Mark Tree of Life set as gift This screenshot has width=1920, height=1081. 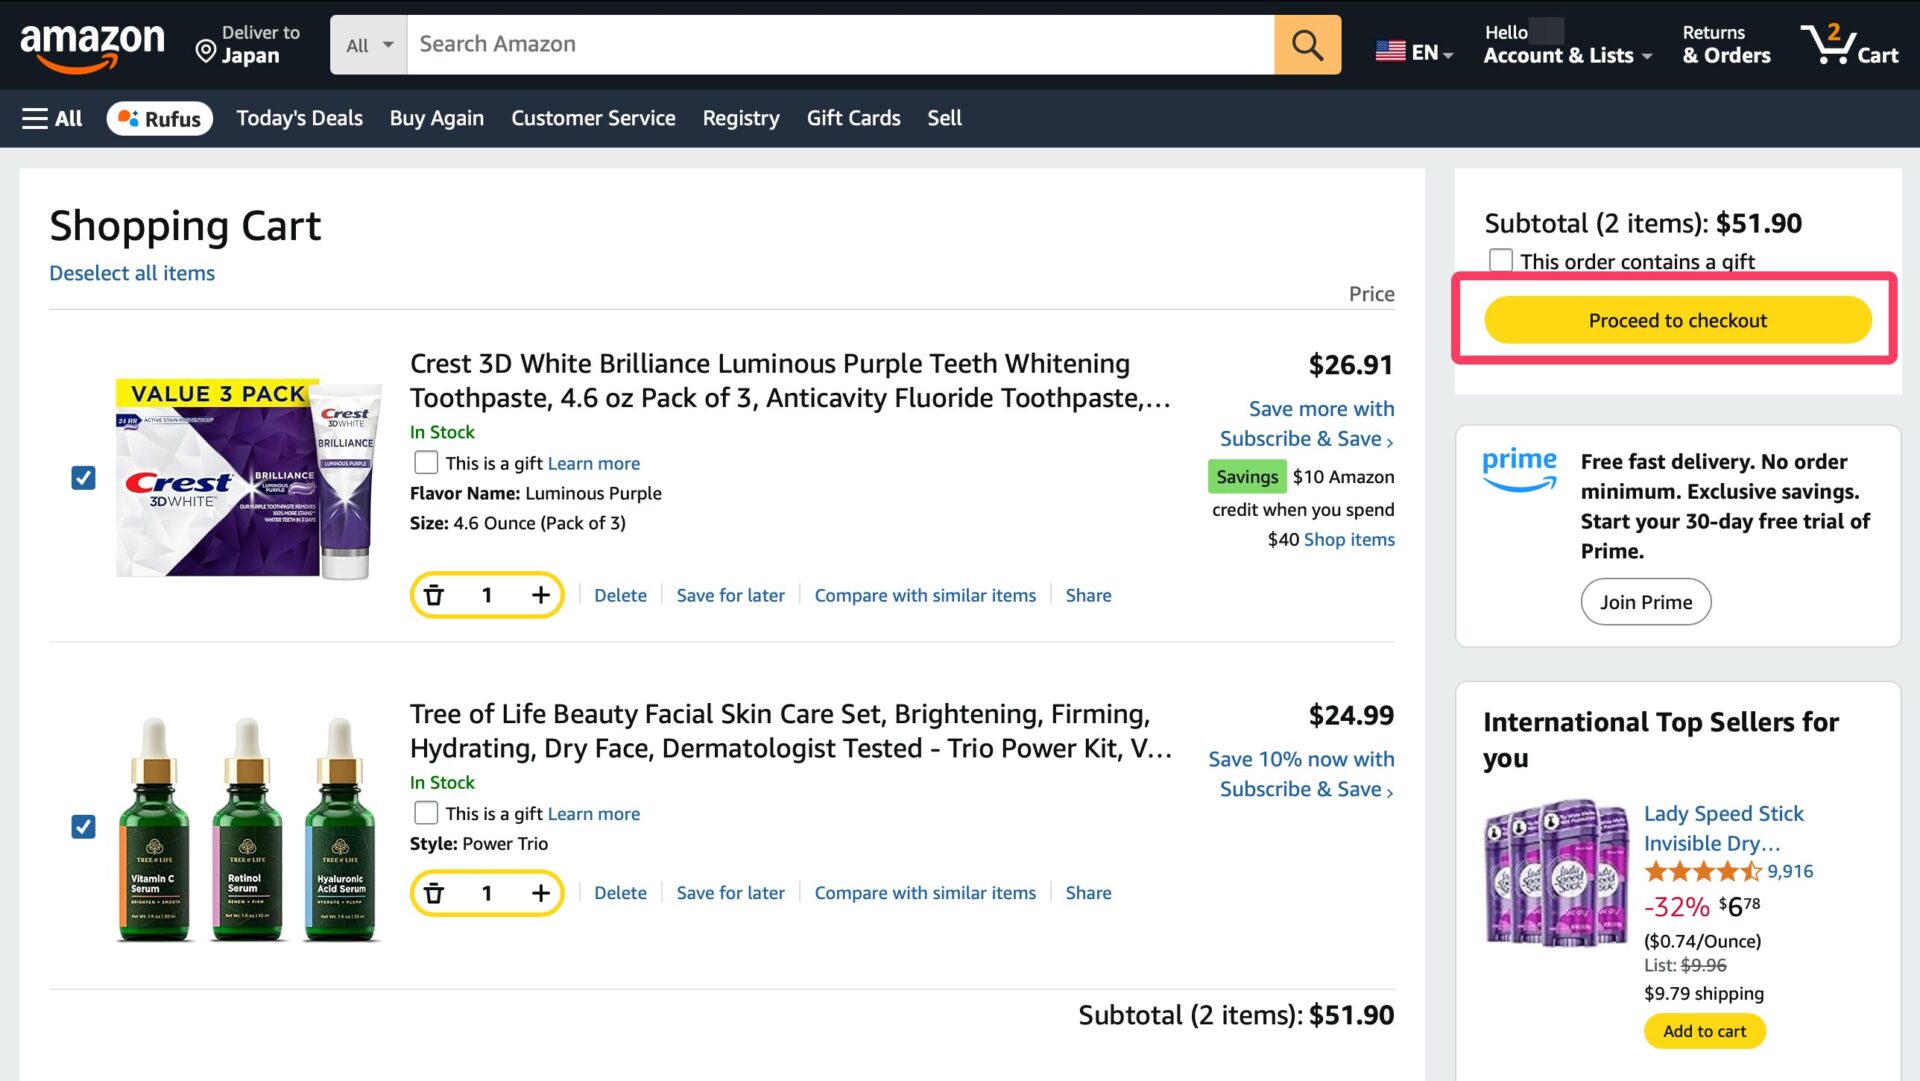point(426,813)
